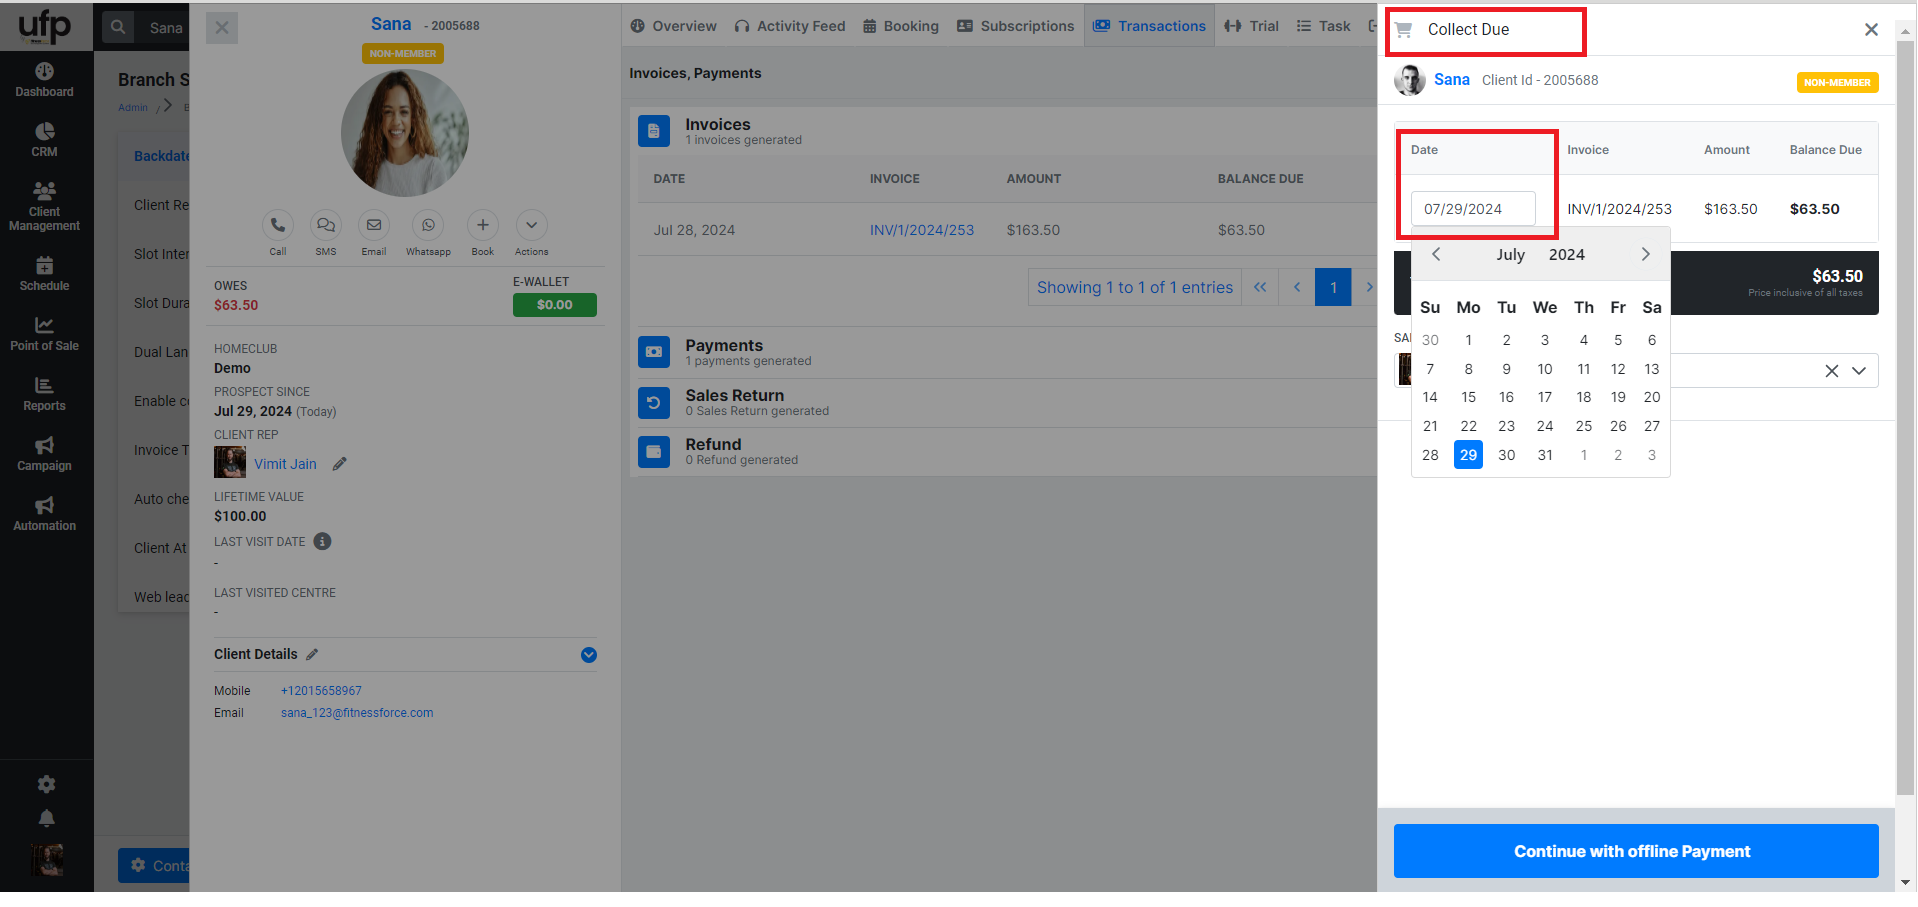Click the Email envelope icon
Viewport: 1918px width, 907px height.
[373, 225]
